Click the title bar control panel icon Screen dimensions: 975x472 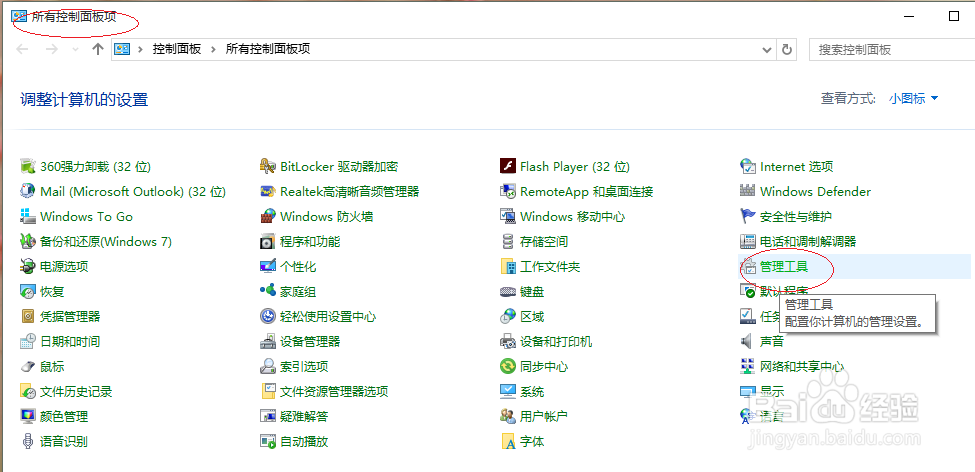coord(19,16)
